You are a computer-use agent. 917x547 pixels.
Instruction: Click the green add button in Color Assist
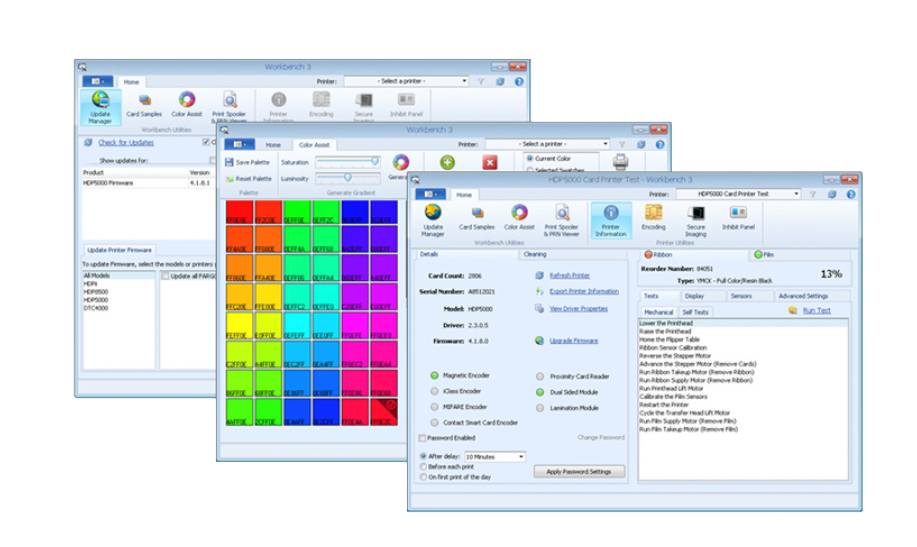tap(447, 162)
